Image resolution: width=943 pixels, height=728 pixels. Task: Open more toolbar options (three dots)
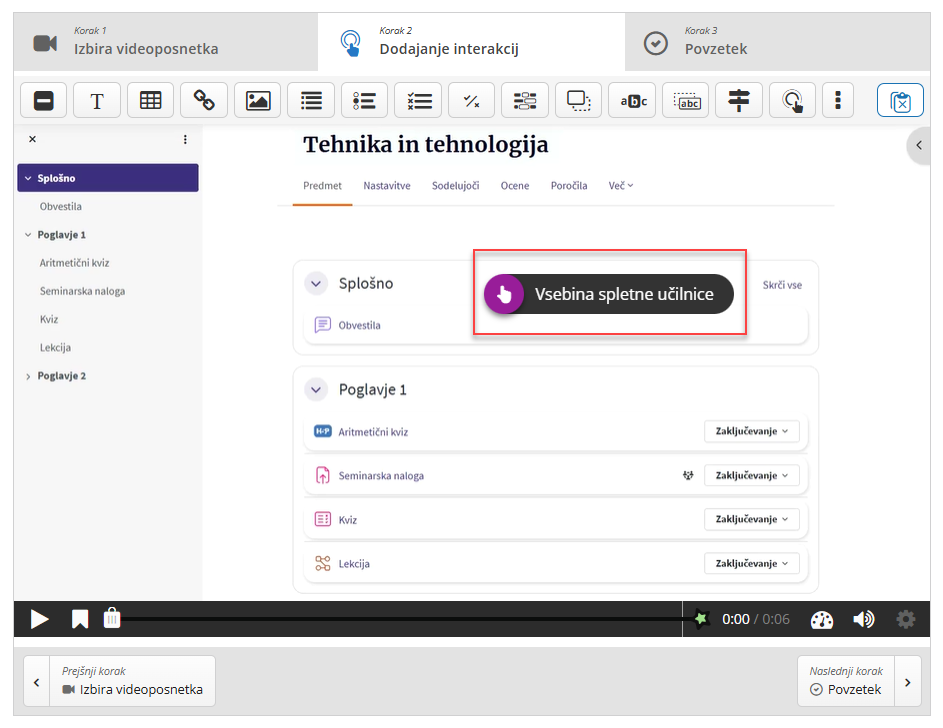click(838, 100)
